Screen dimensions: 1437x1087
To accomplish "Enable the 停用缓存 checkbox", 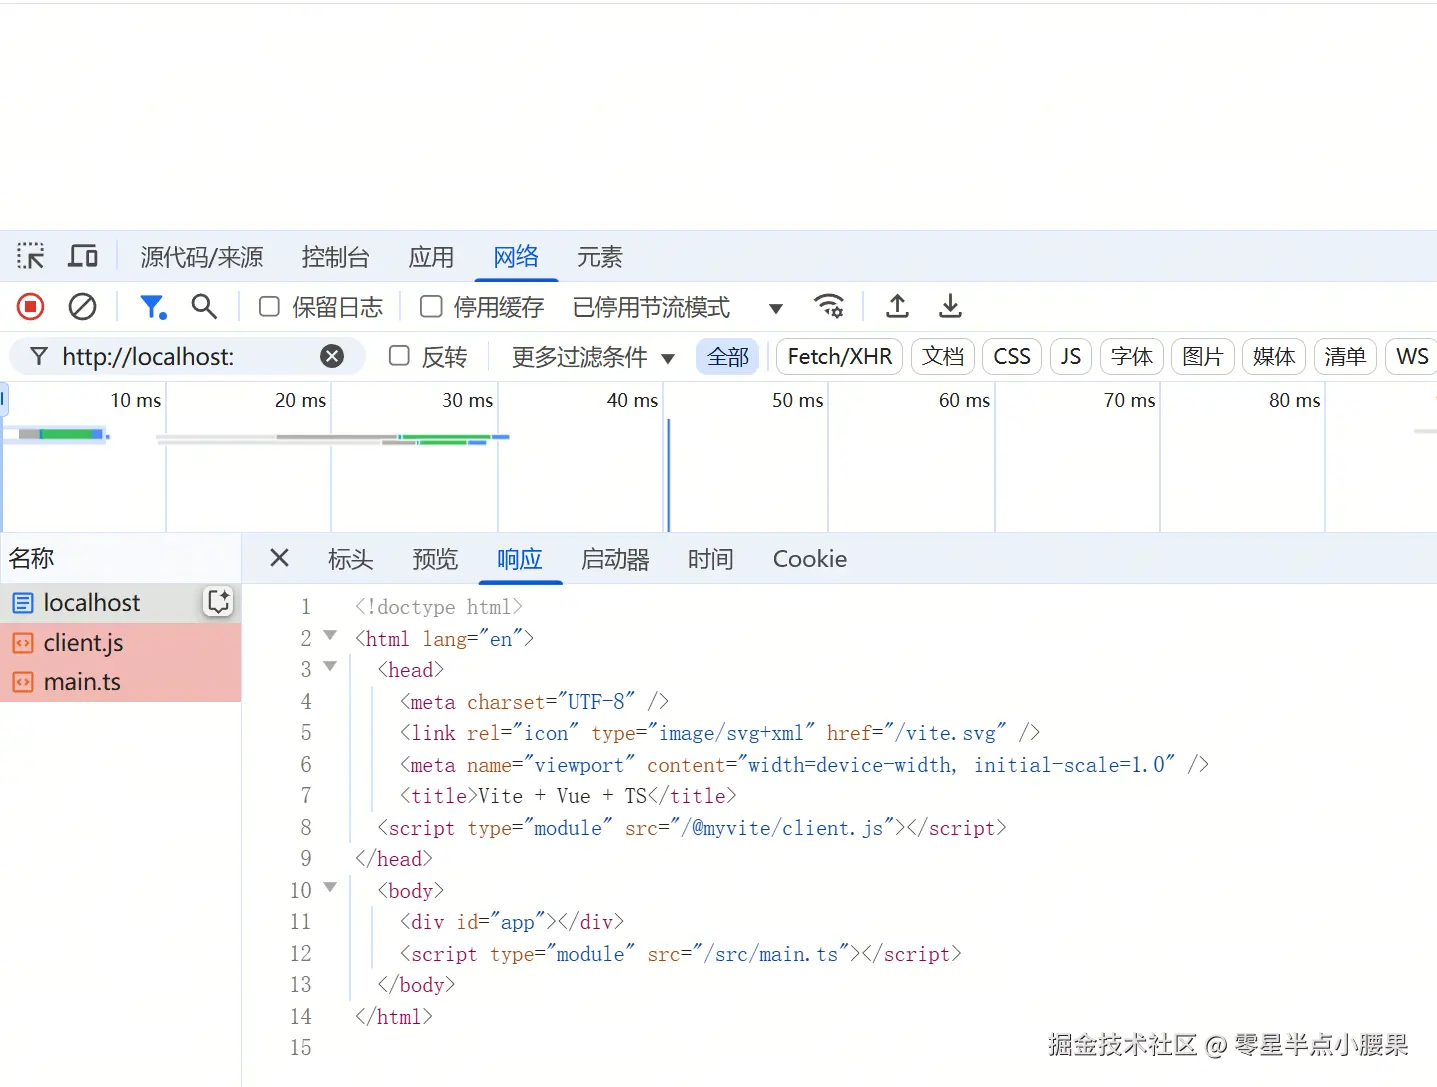I will (x=431, y=306).
